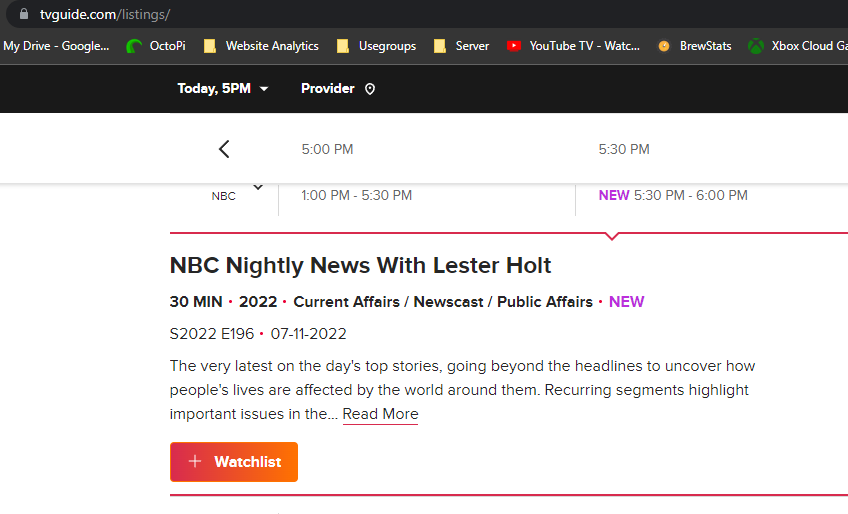Open the Server bookmark folder
The height and width of the screenshot is (514, 848).
click(461, 46)
